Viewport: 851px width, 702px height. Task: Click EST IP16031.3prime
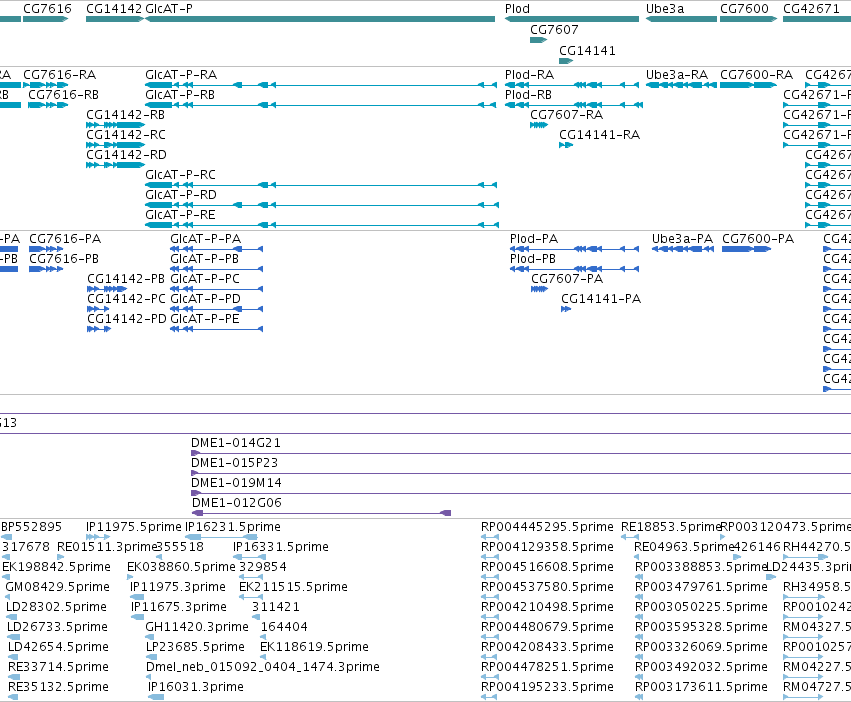coord(156,697)
